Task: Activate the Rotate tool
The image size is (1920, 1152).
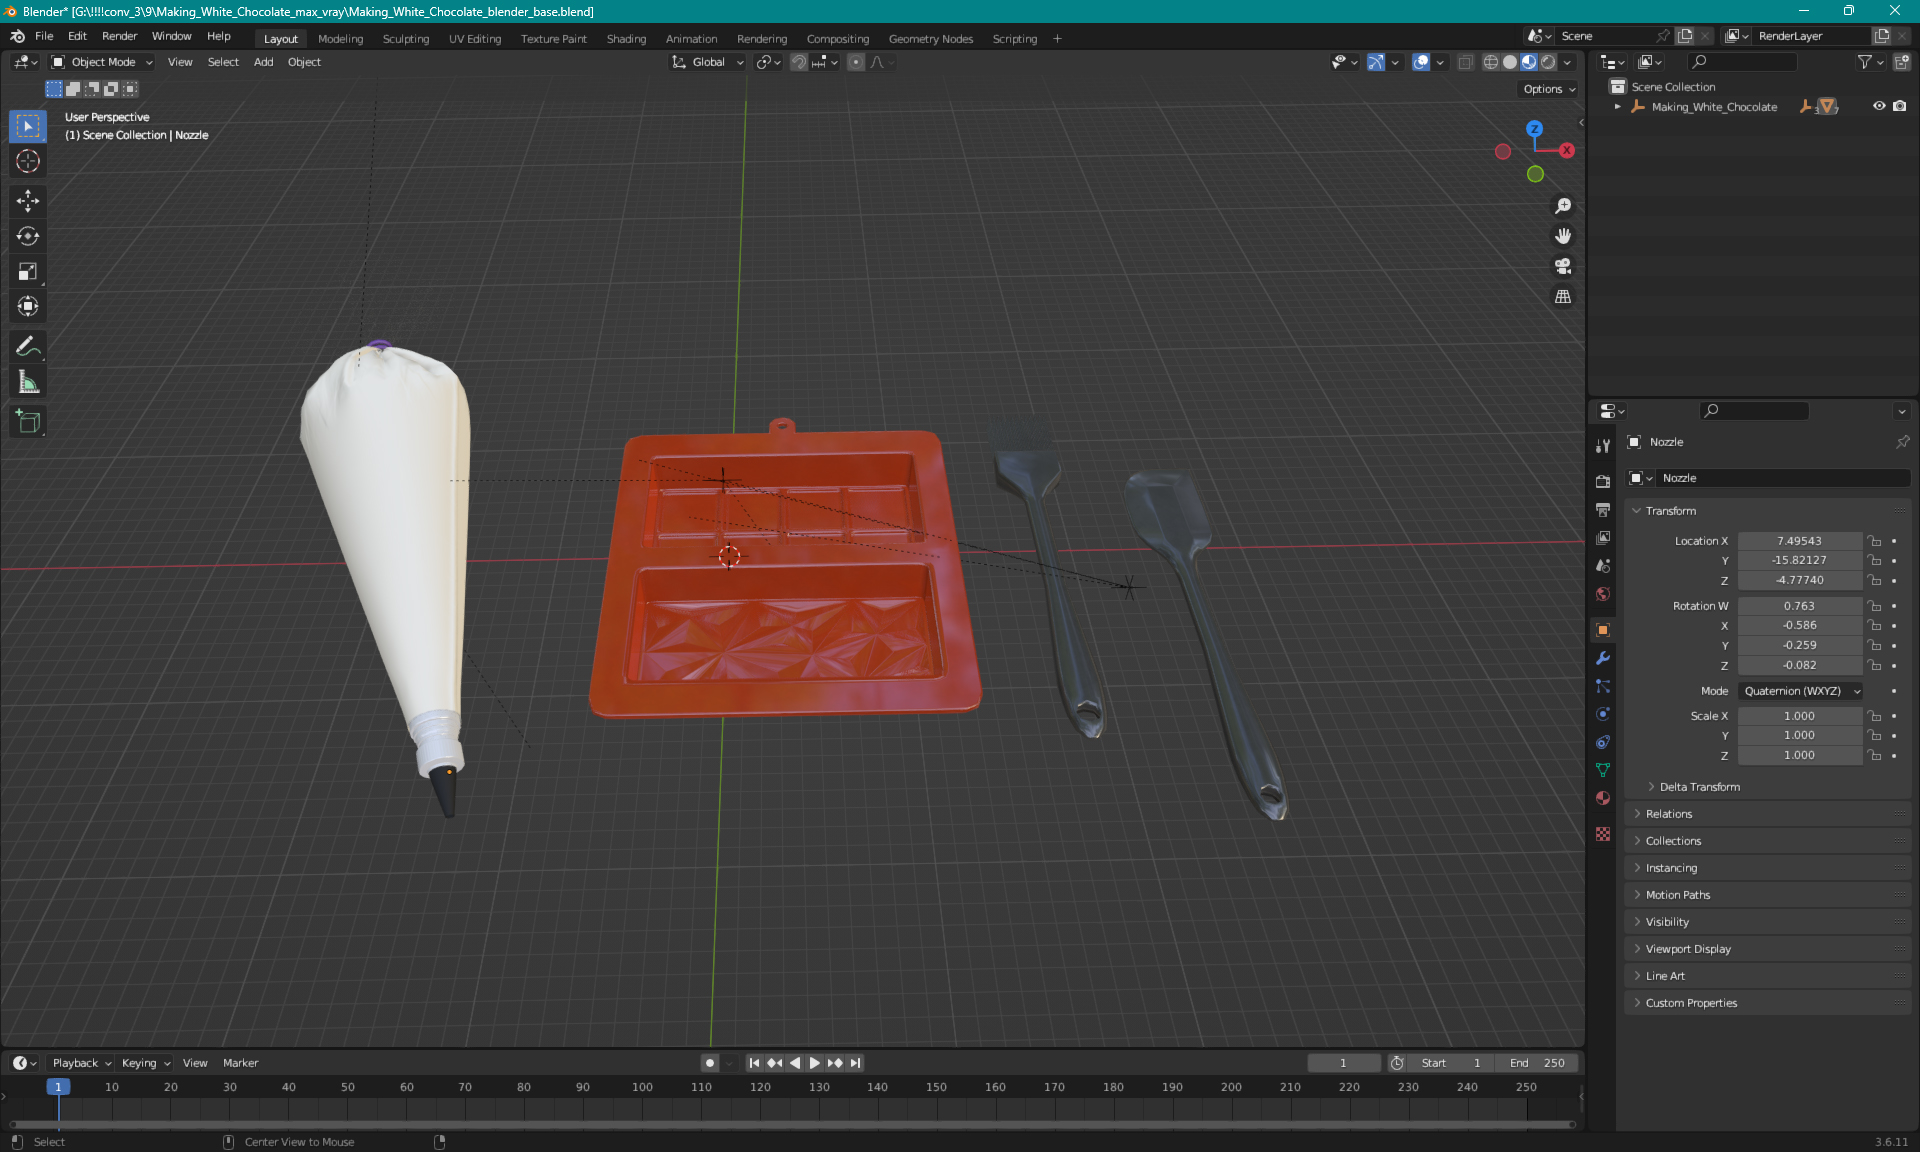Action: coord(28,236)
